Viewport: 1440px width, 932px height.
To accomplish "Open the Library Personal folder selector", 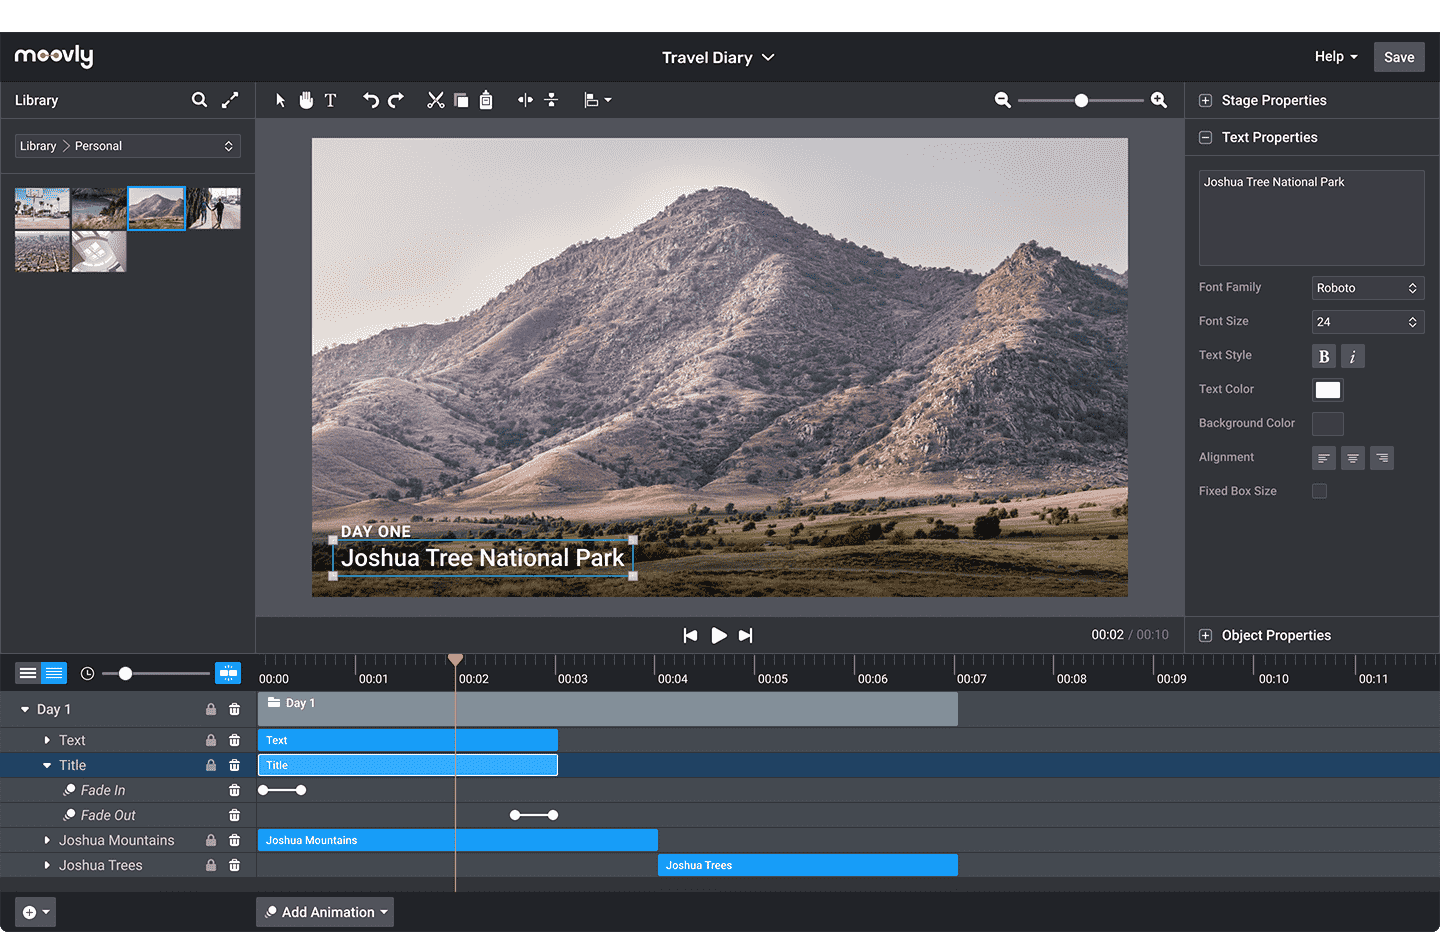I will point(128,146).
